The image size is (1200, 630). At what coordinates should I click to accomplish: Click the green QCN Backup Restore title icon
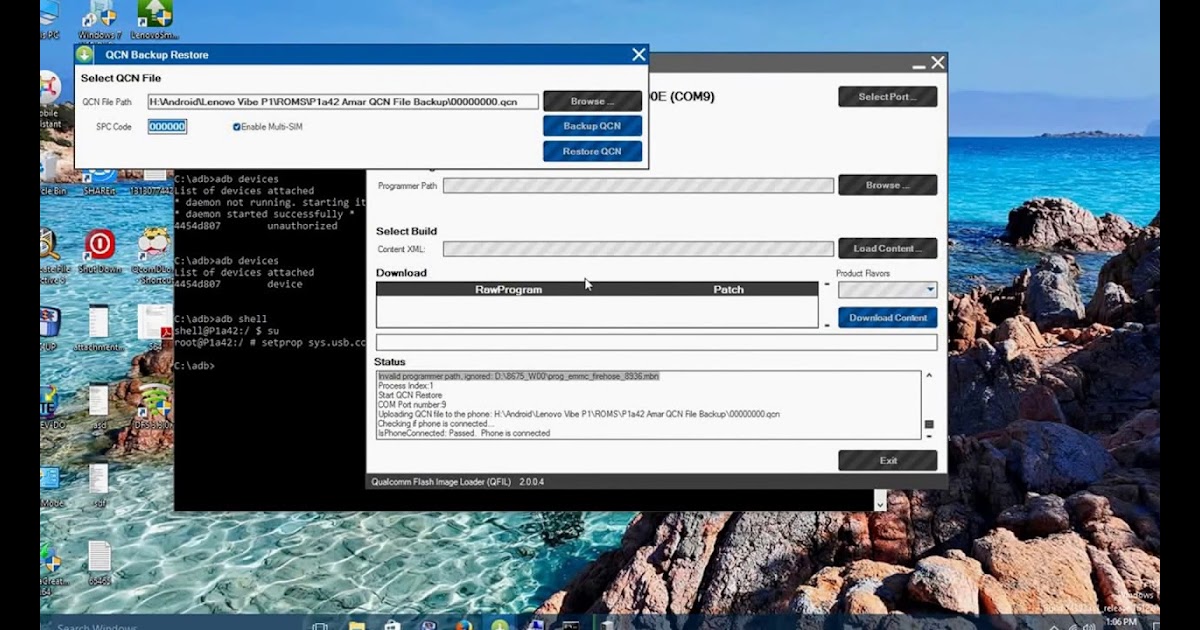(85, 55)
